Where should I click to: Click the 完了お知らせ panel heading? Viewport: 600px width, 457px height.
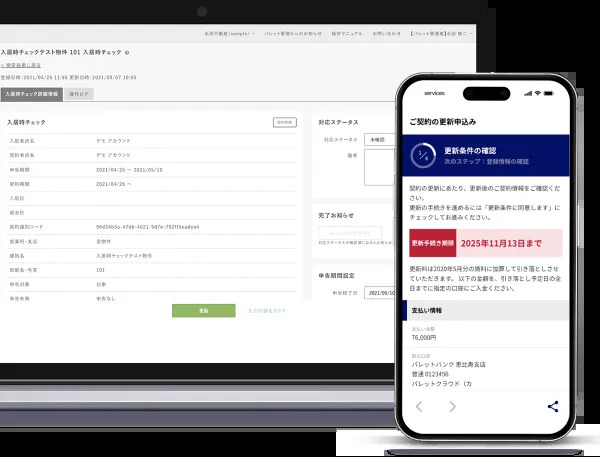coord(336,215)
